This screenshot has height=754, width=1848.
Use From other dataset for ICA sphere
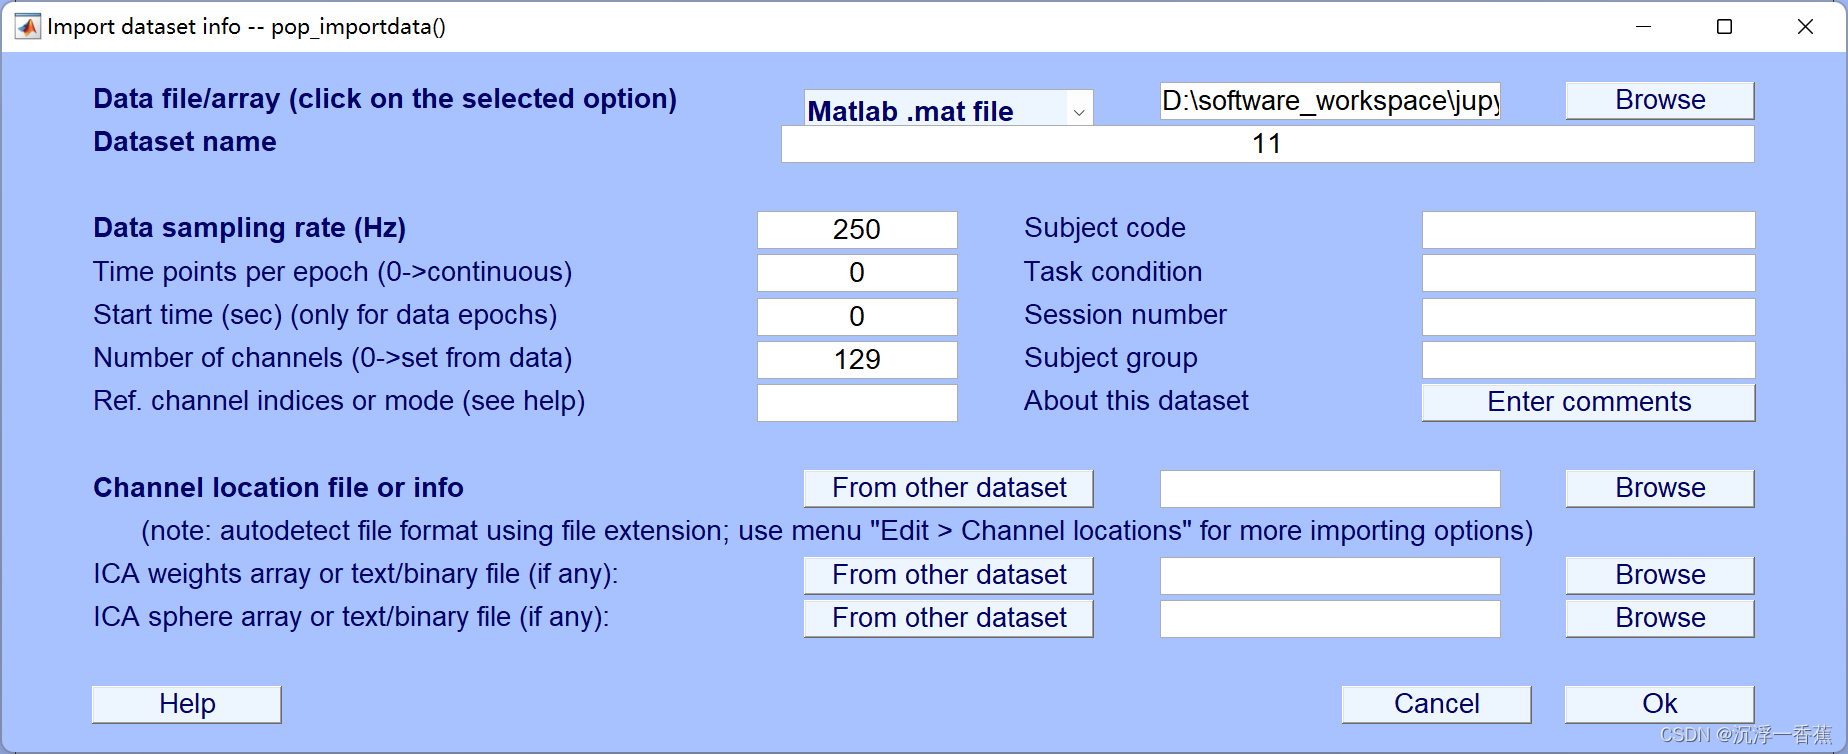coord(947,617)
